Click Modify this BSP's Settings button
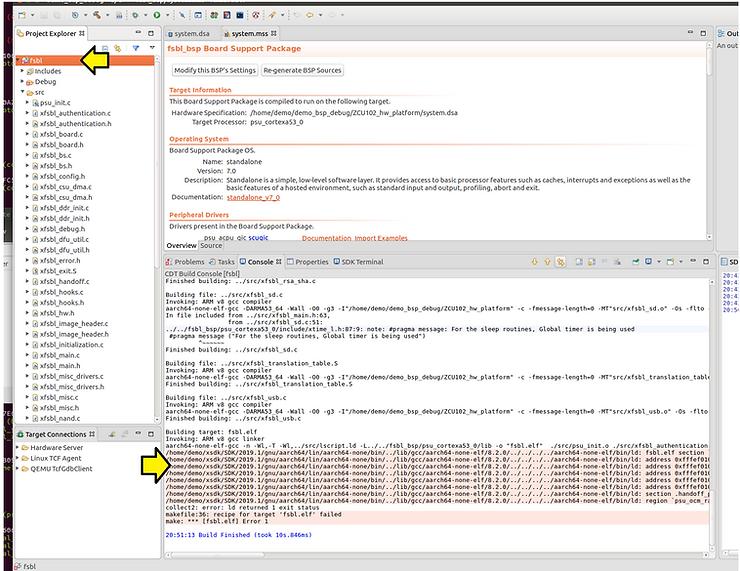This screenshot has width=740, height=571. (215, 70)
